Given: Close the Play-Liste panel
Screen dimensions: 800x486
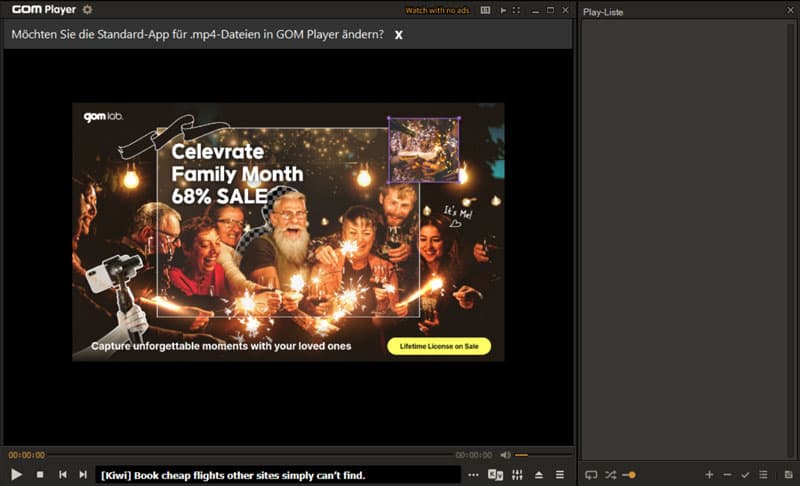Looking at the screenshot, I should pyautogui.click(x=790, y=10).
